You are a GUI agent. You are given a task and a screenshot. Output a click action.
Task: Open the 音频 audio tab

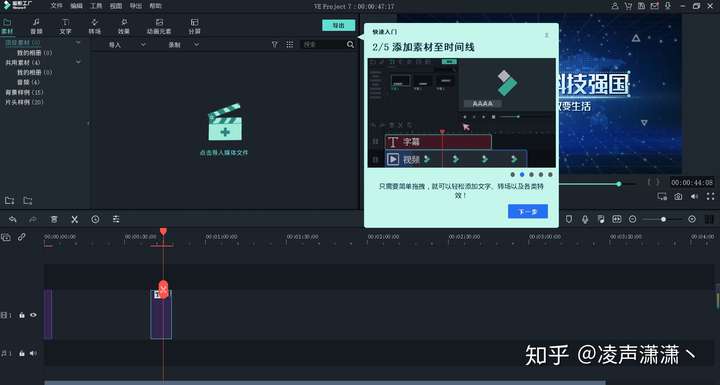(36, 26)
